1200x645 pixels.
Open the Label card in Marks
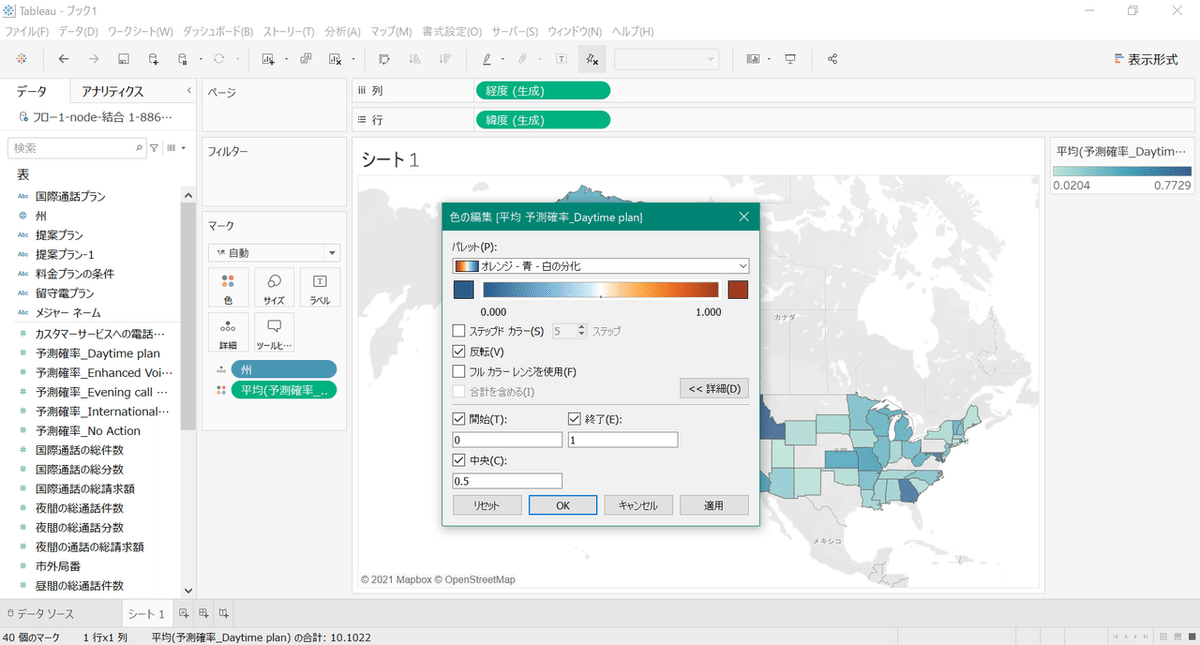click(320, 288)
